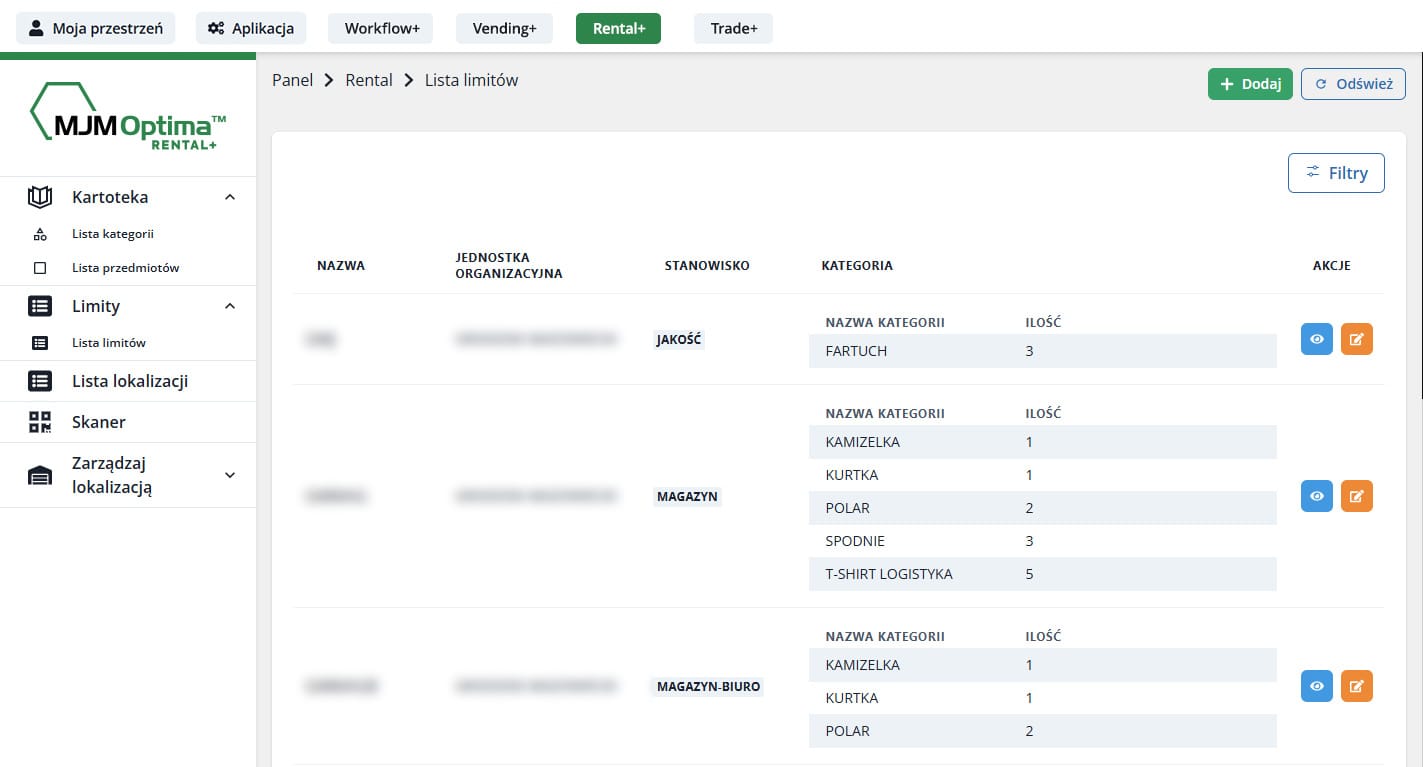
Task: Click the Kartoteka book icon
Action: click(x=40, y=197)
